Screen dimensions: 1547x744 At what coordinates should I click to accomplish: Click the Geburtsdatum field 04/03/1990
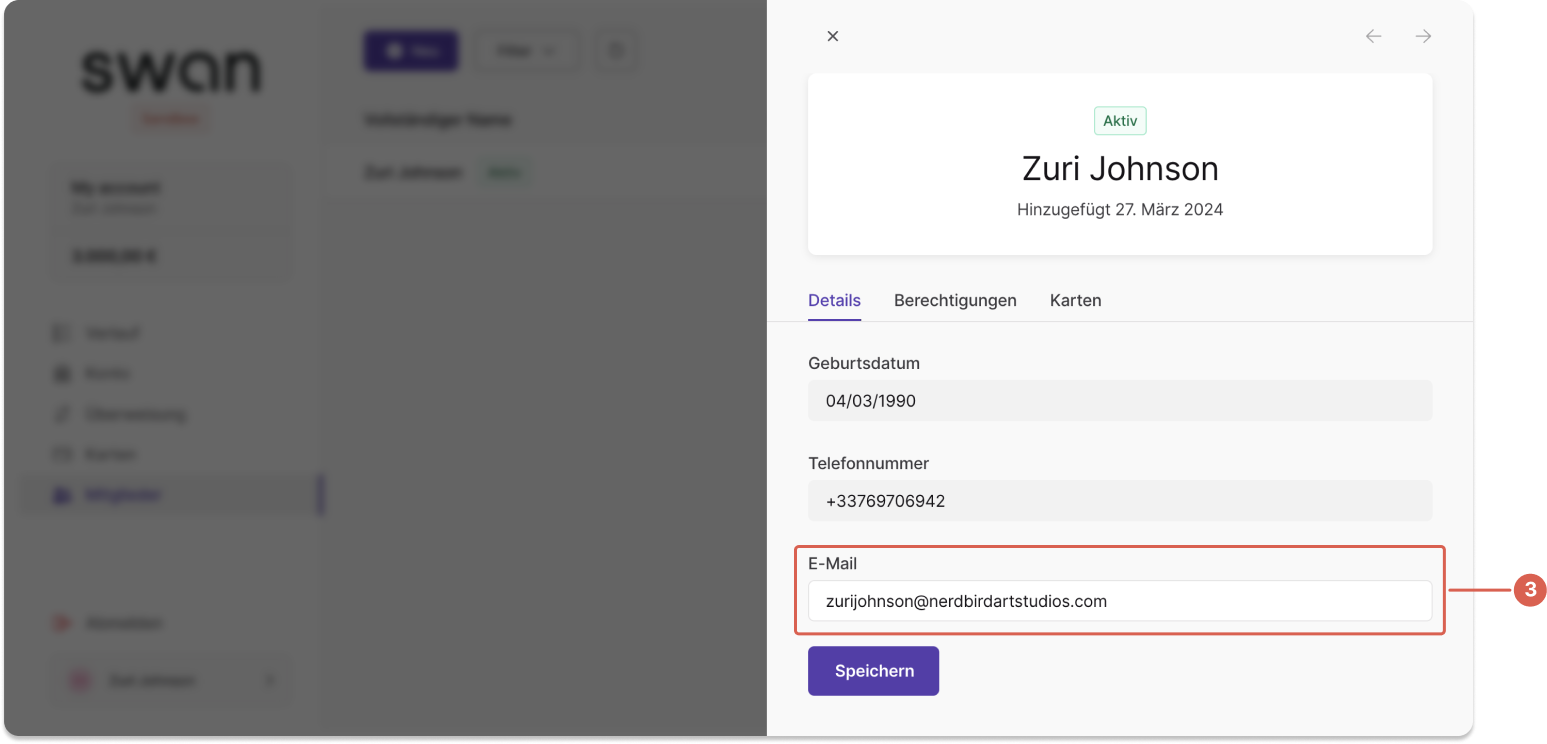1120,401
